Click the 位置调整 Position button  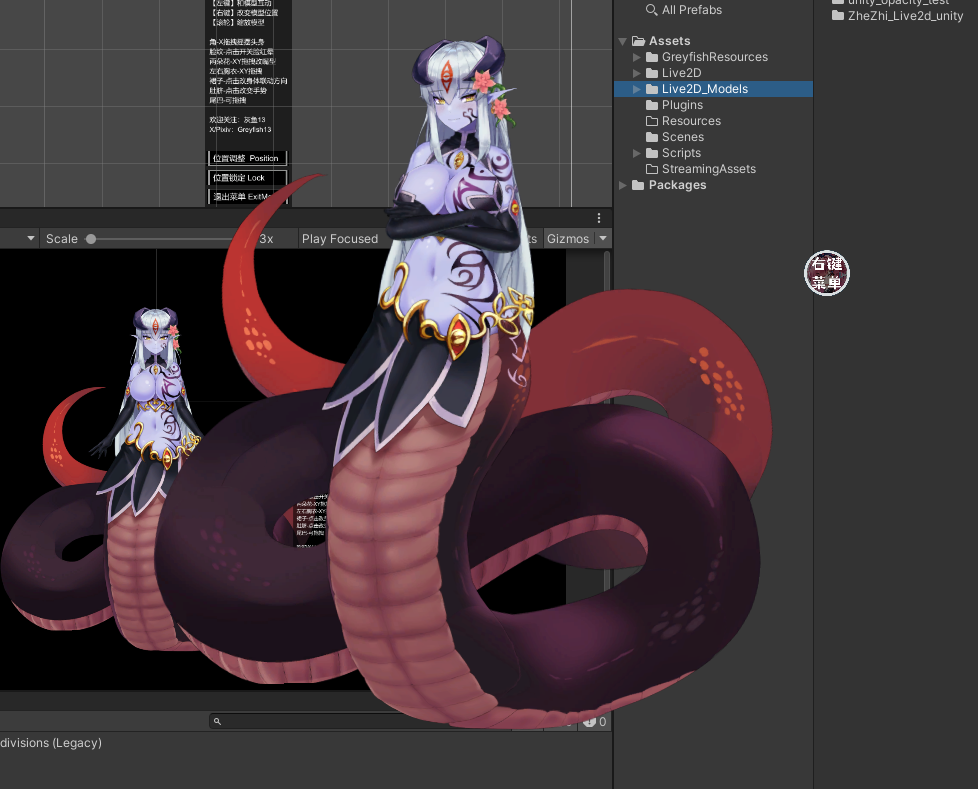[x=247, y=158]
